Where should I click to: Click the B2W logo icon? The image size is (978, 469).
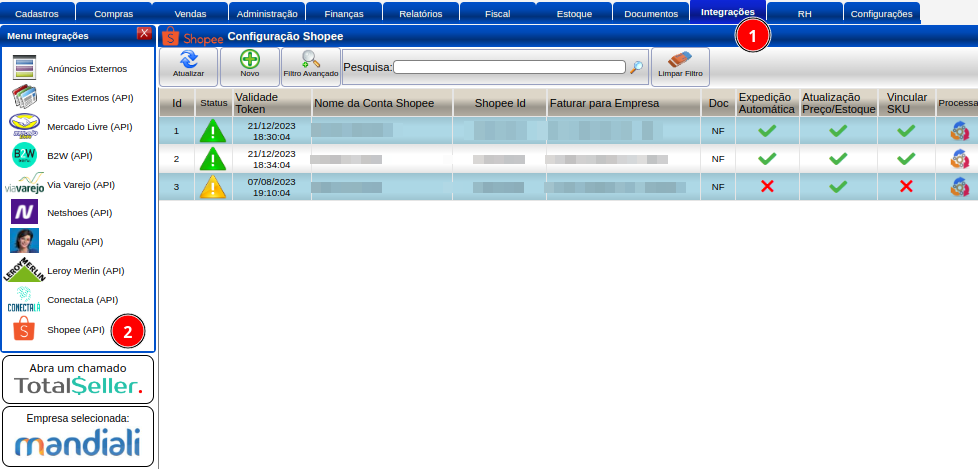(x=25, y=155)
